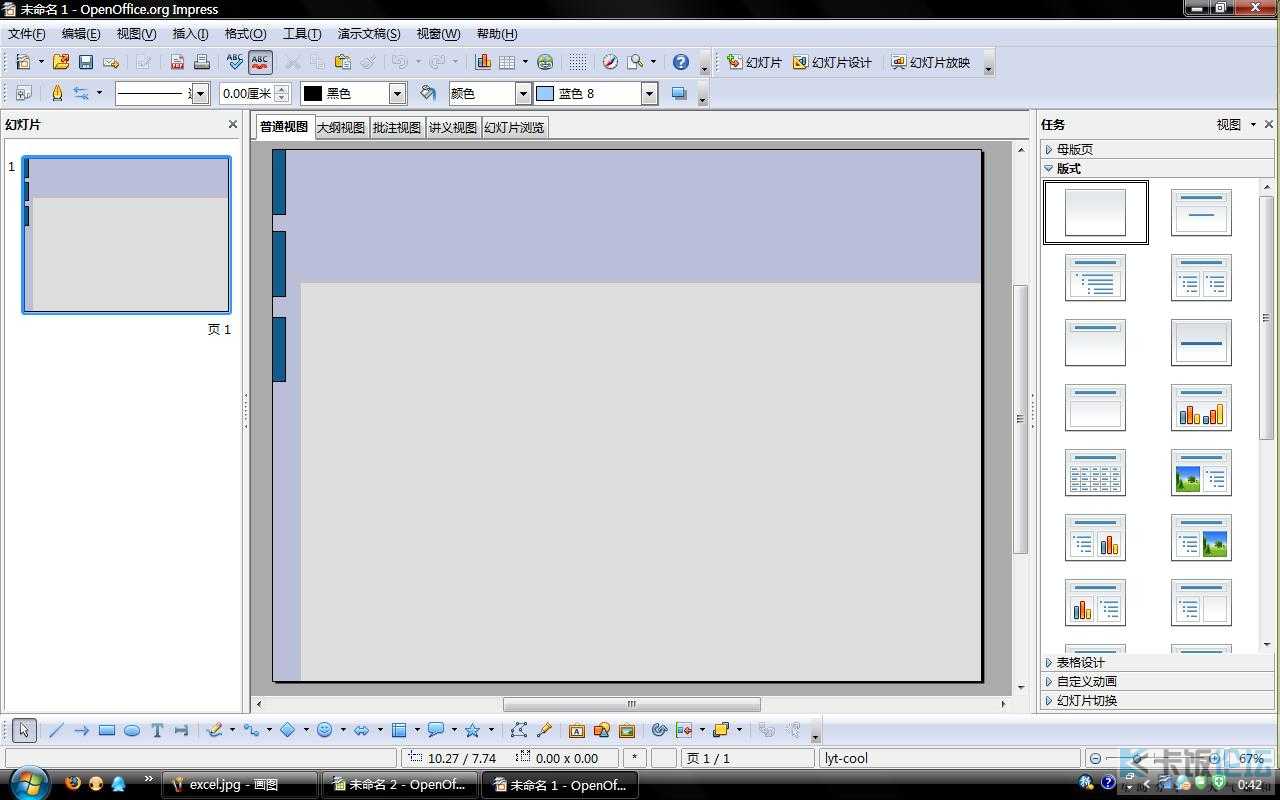This screenshot has width=1280, height=800.
Task: Open the Navigator compass icon
Action: coord(610,62)
